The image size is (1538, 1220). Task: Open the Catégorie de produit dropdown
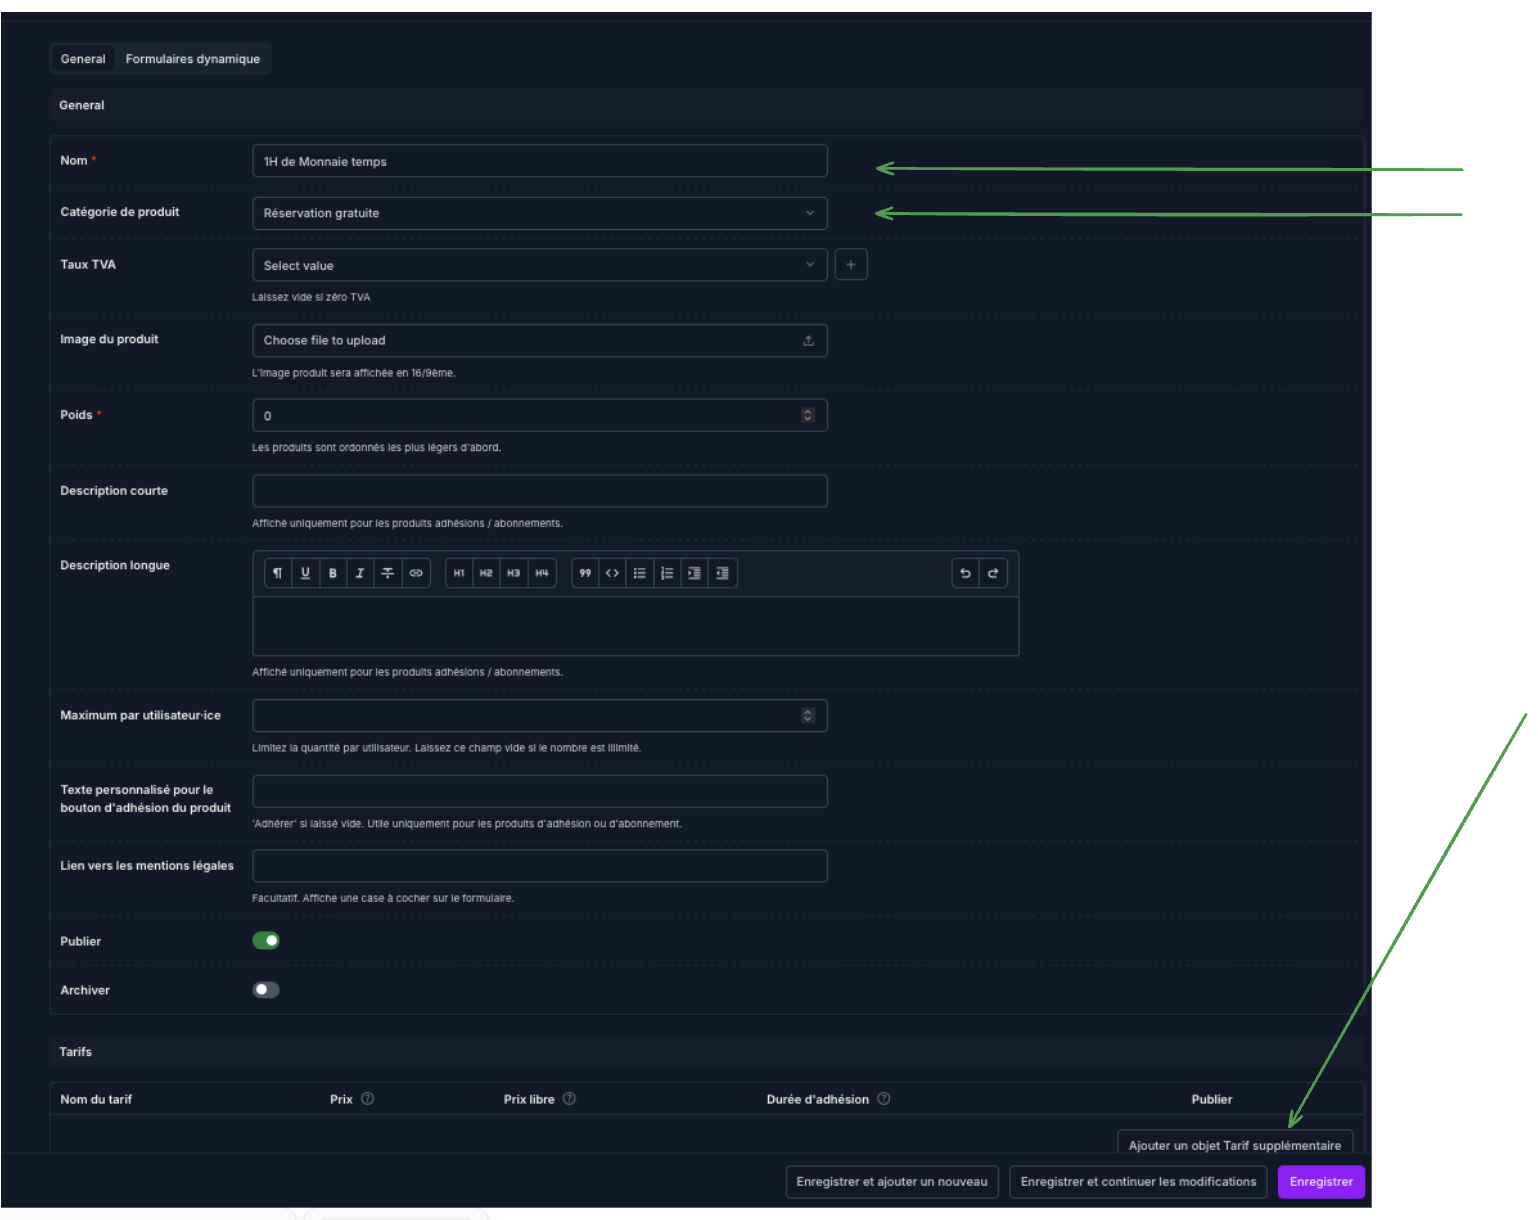pyautogui.click(x=540, y=213)
